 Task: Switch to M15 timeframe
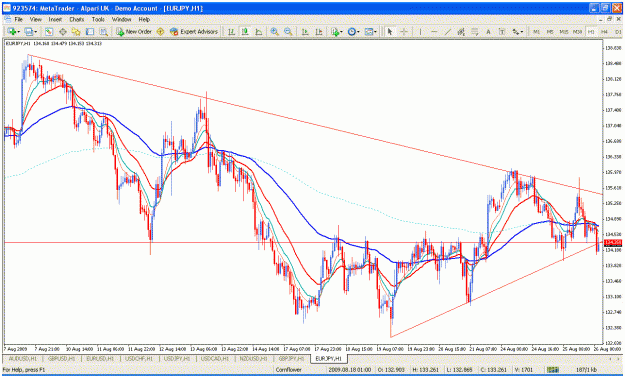[564, 31]
